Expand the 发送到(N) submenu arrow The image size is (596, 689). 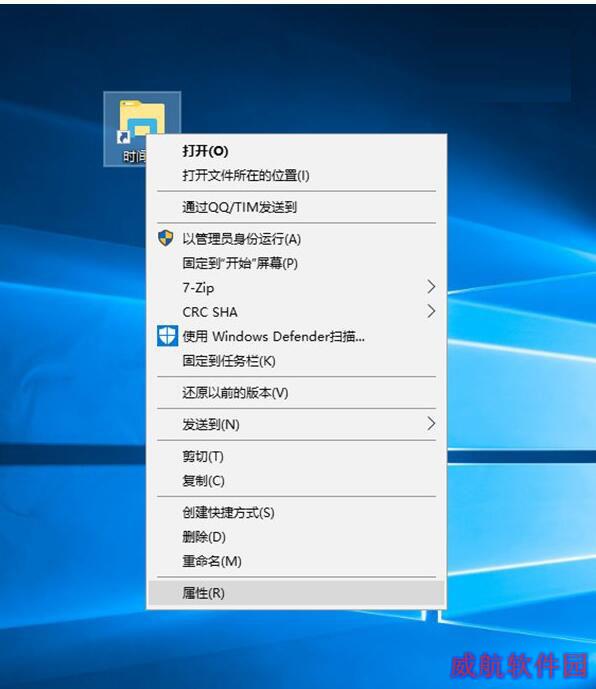[431, 424]
